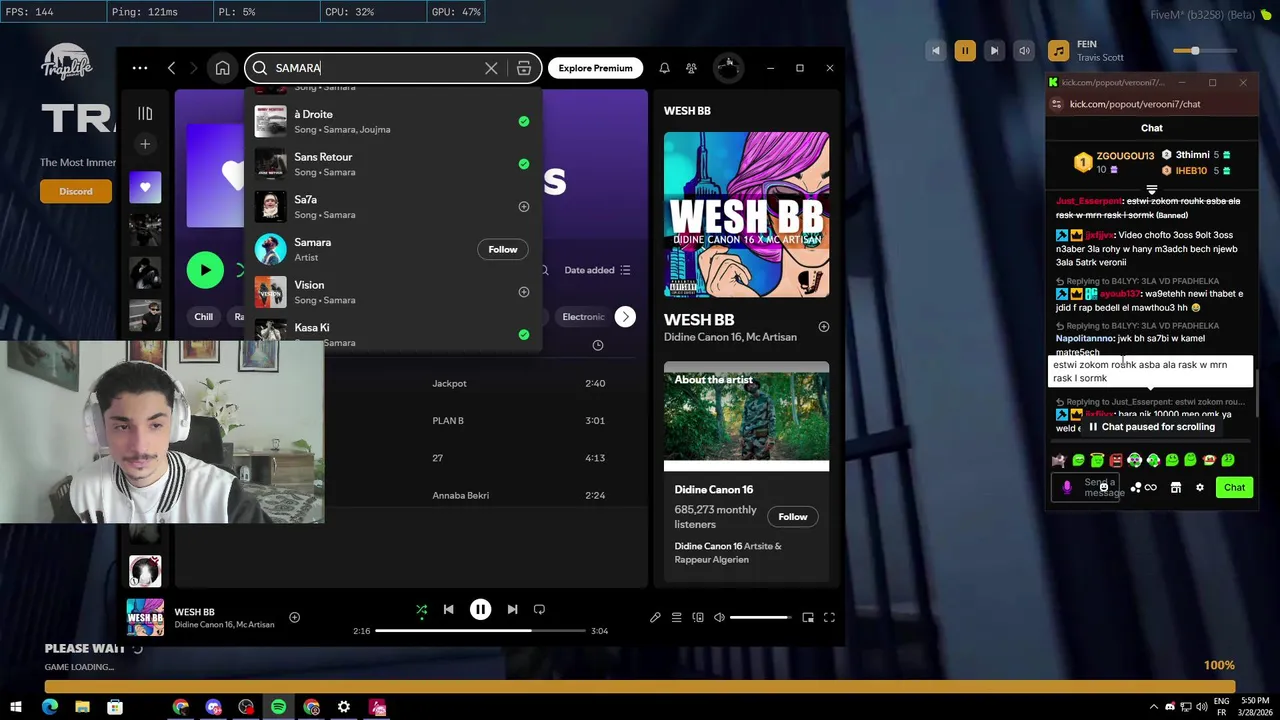Remove à Droite from Liked Songs
The image size is (1280, 720).
point(524,121)
